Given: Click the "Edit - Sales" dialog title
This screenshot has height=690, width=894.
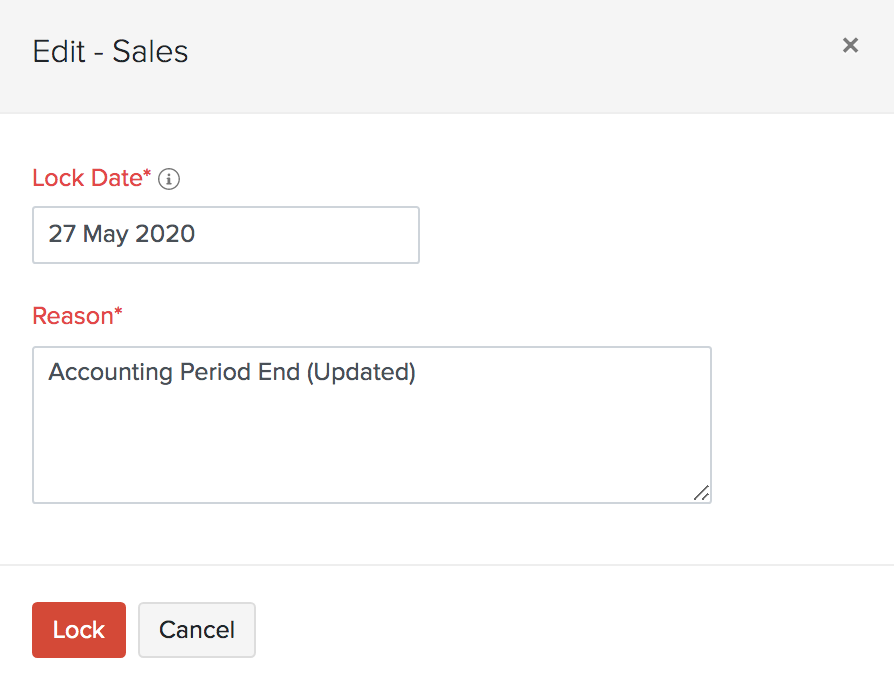Looking at the screenshot, I should 110,52.
